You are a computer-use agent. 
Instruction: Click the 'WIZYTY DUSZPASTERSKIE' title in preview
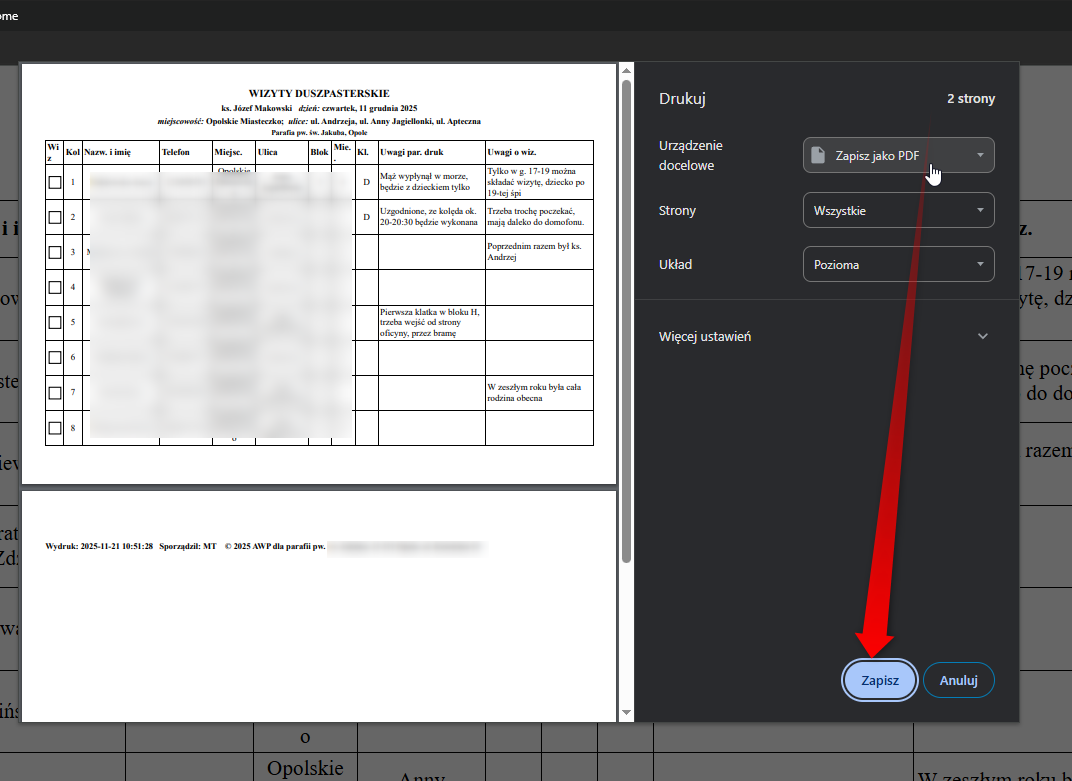click(x=319, y=93)
